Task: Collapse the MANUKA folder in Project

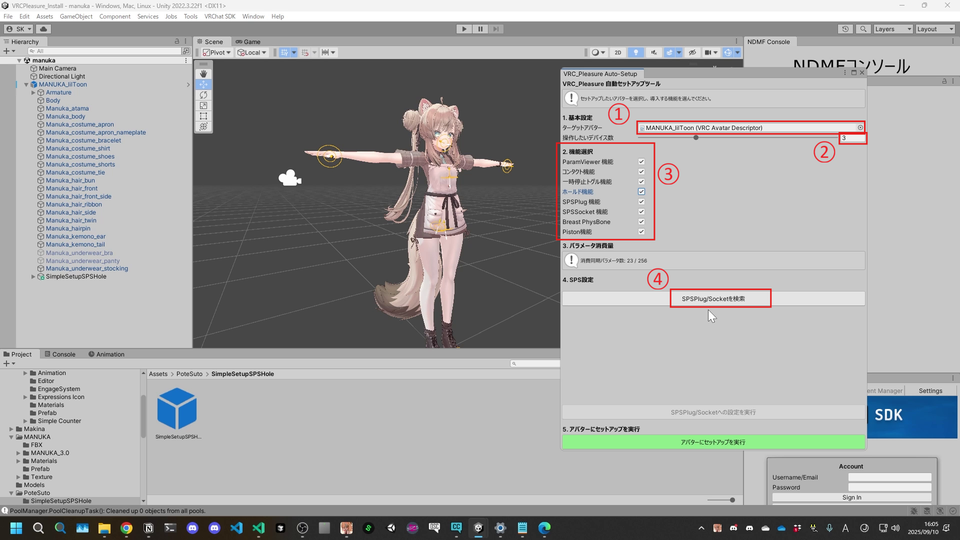Action: pos(11,437)
